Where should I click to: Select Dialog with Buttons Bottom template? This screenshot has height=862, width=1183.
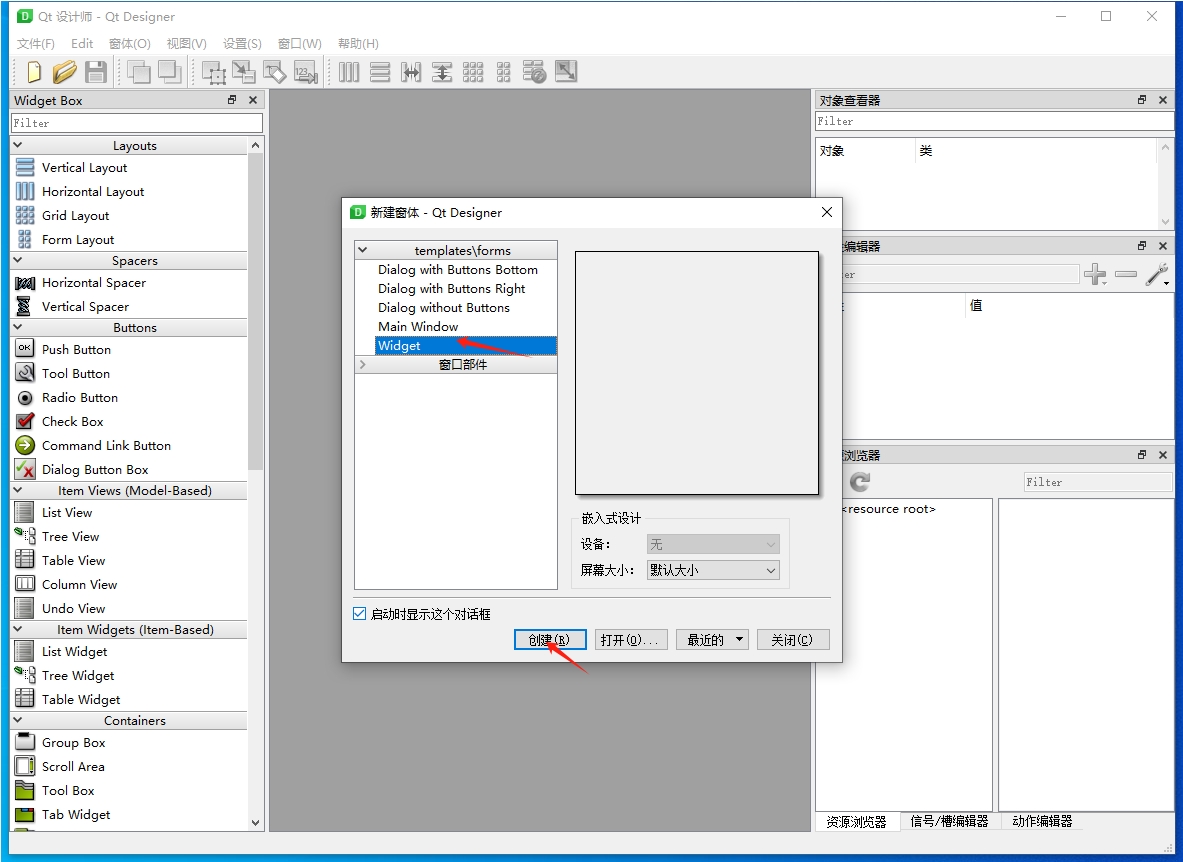click(458, 269)
